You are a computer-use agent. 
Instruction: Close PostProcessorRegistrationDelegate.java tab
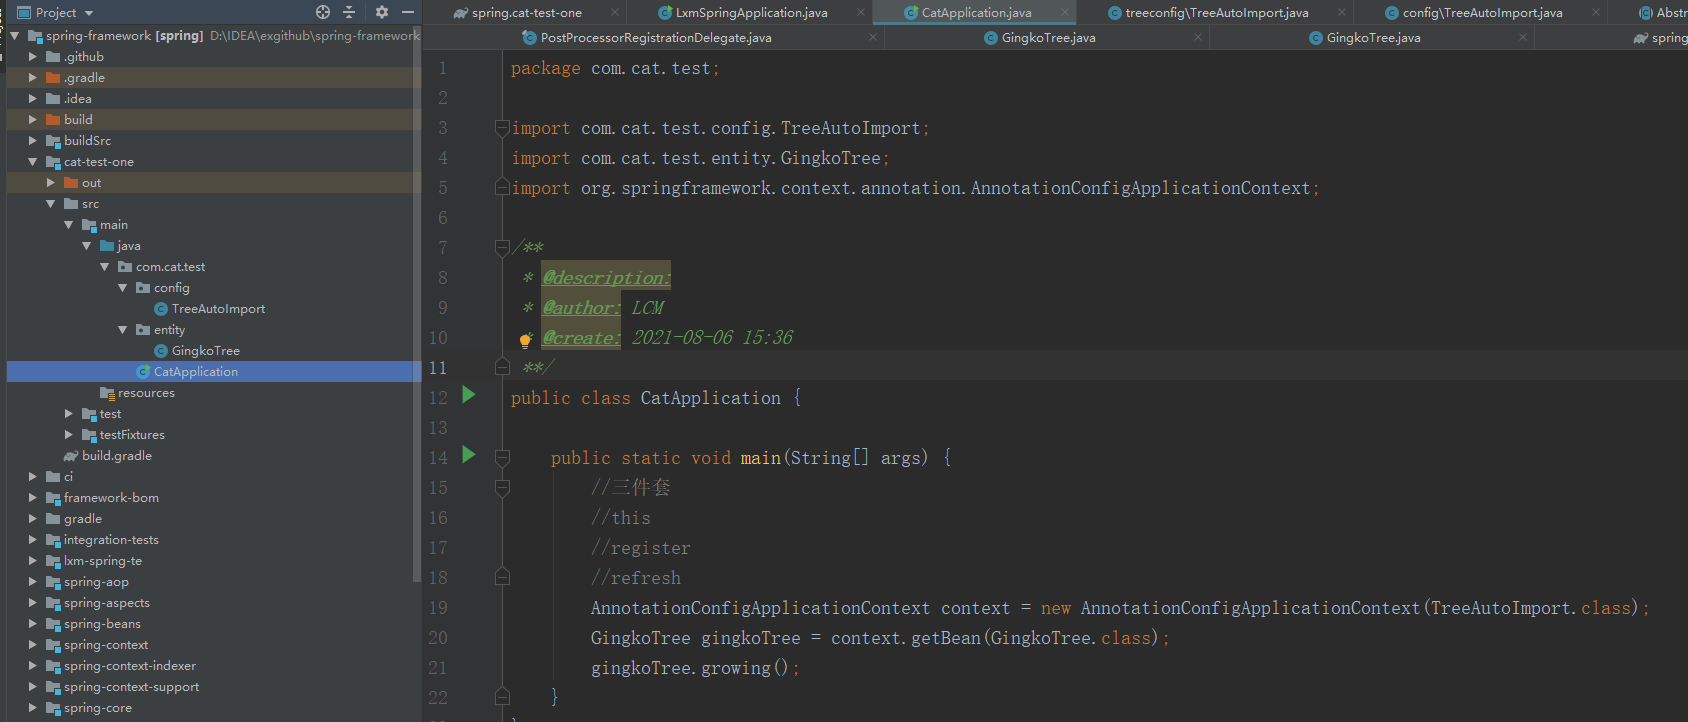[x=873, y=37]
